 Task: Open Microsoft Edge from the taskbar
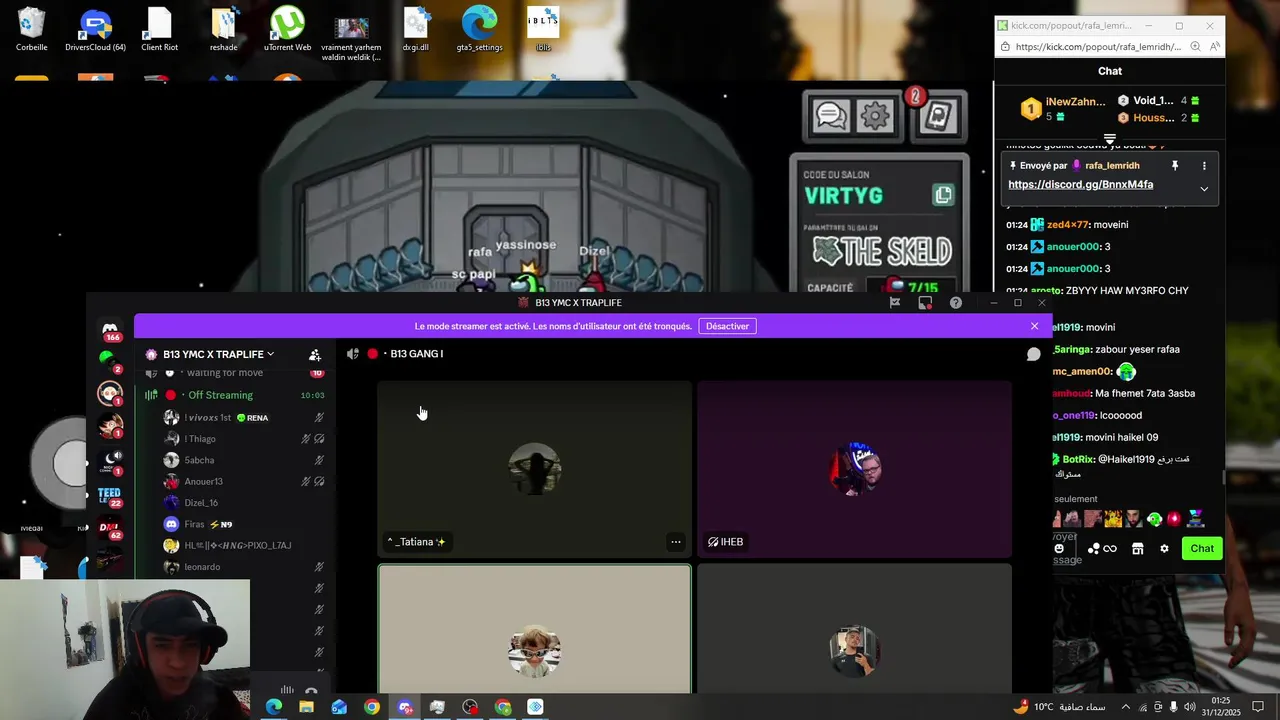[x=273, y=707]
